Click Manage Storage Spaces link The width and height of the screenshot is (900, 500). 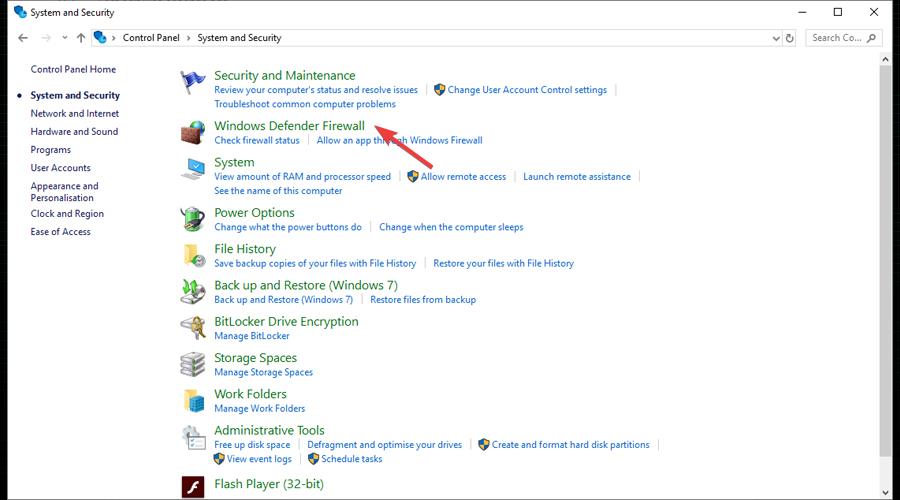pyautogui.click(x=263, y=372)
